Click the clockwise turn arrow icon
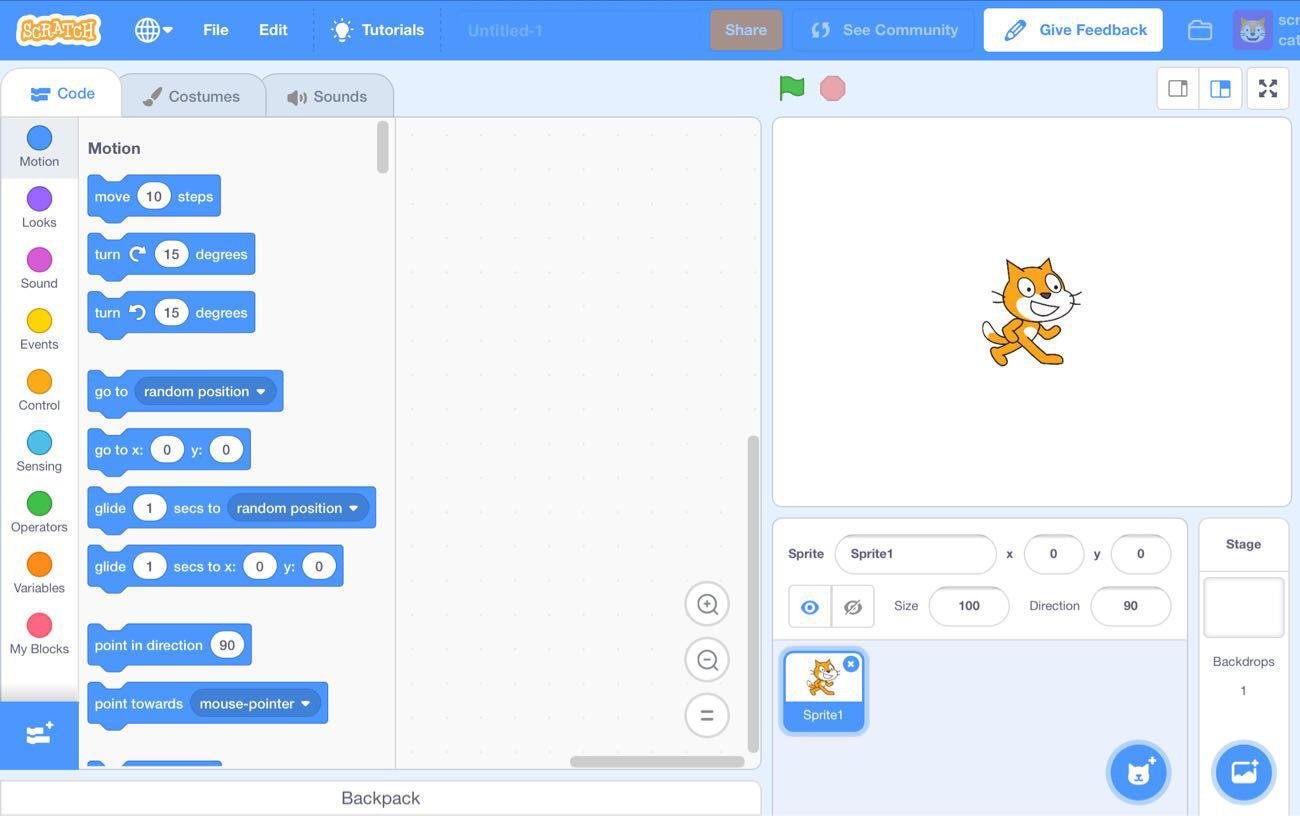Screen dimensions: 1300x816 (x=138, y=254)
